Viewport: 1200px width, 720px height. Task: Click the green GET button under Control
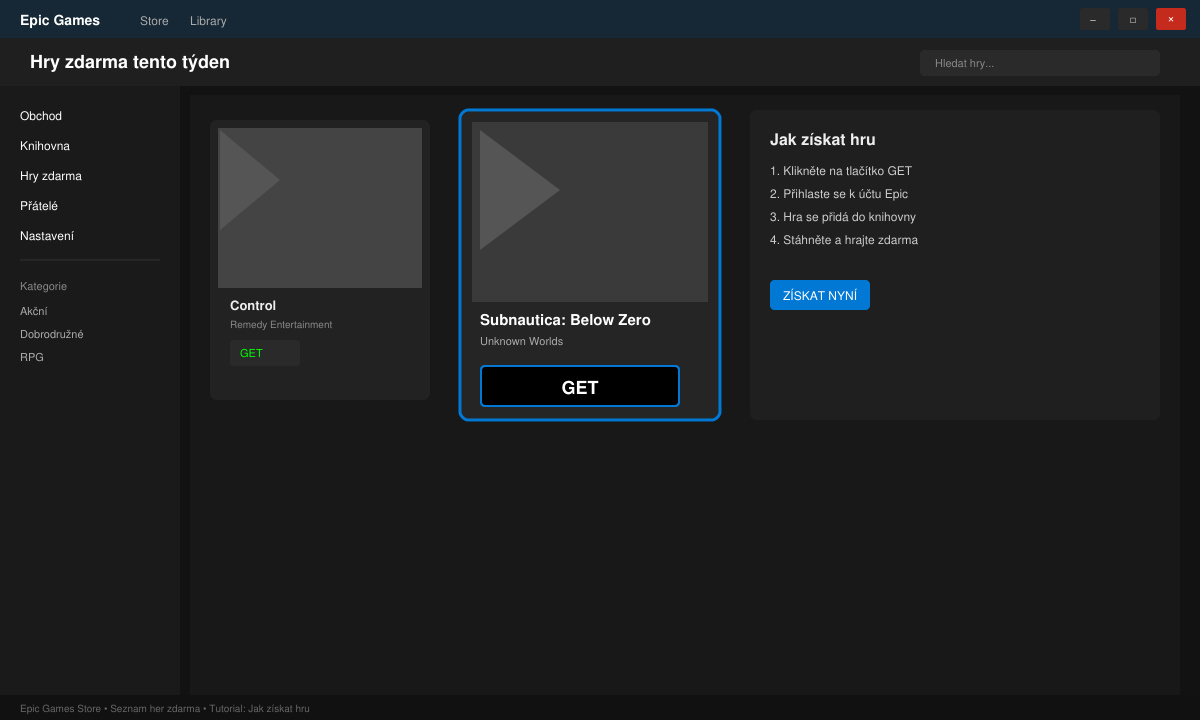265,353
